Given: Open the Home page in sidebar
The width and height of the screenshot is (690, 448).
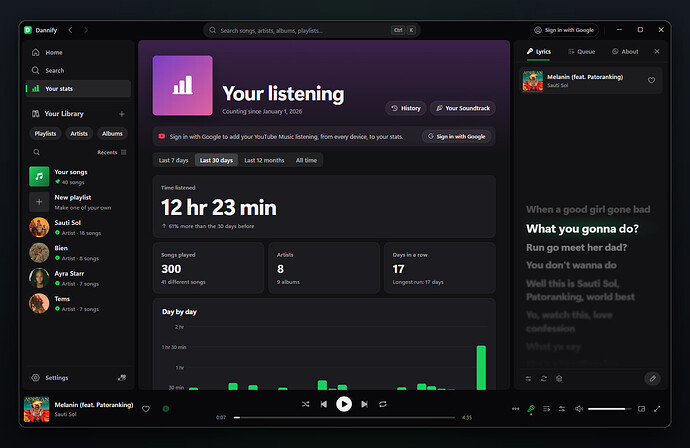Looking at the screenshot, I should (78, 52).
